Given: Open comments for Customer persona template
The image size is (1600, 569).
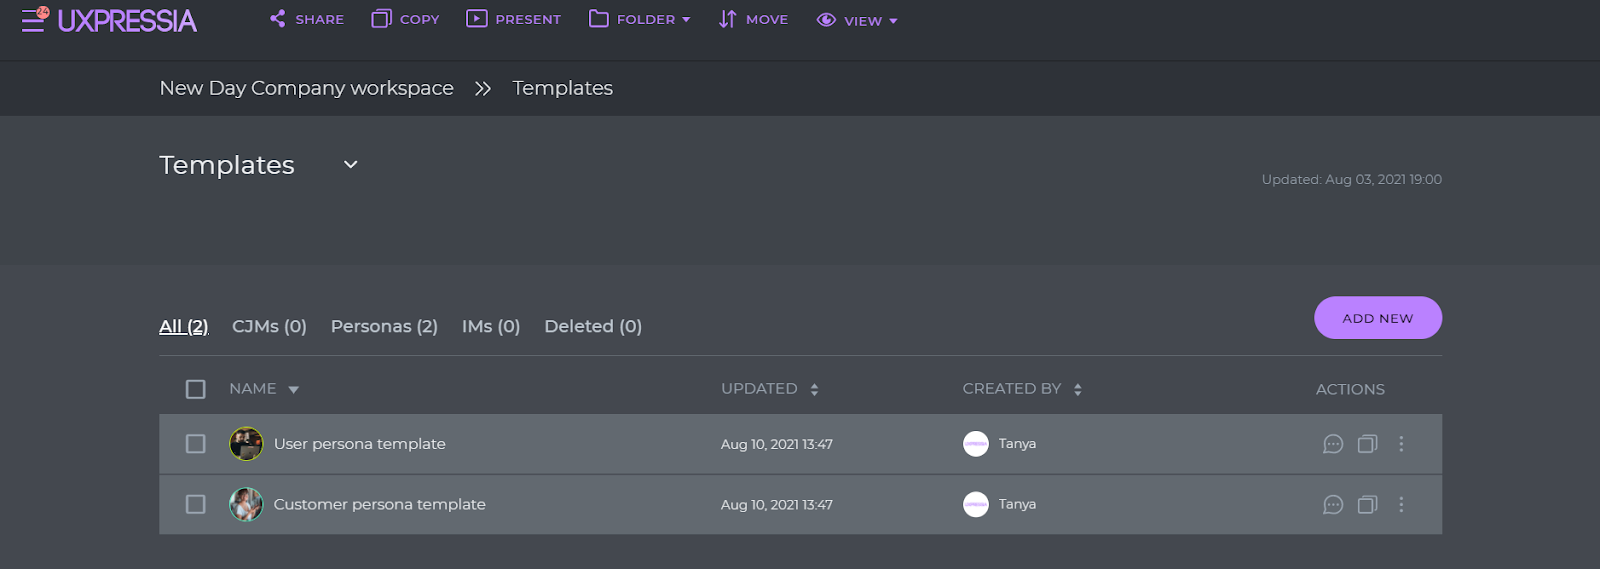Looking at the screenshot, I should click(1332, 505).
